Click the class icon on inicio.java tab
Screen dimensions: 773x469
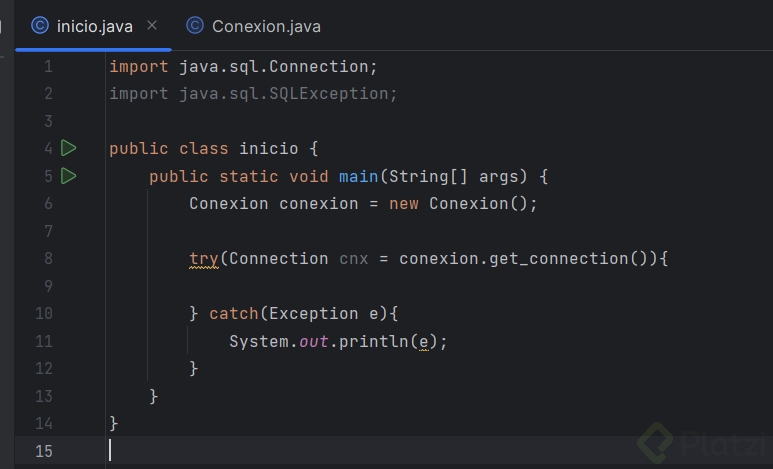[40, 26]
